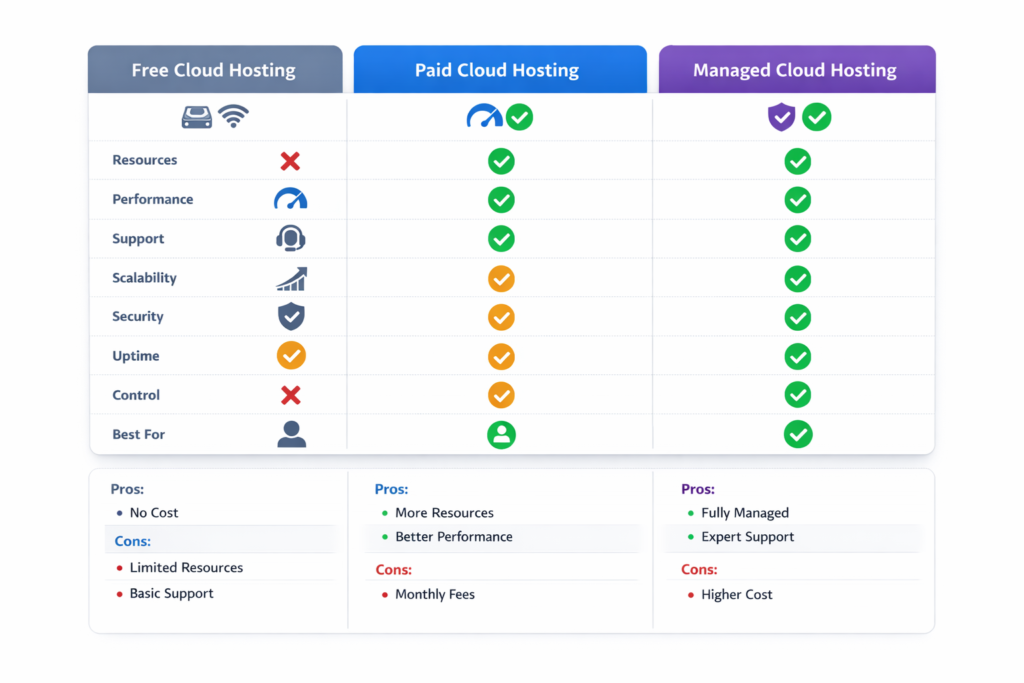
Task: Click Managed column green check for Scalability
Action: coord(797,279)
